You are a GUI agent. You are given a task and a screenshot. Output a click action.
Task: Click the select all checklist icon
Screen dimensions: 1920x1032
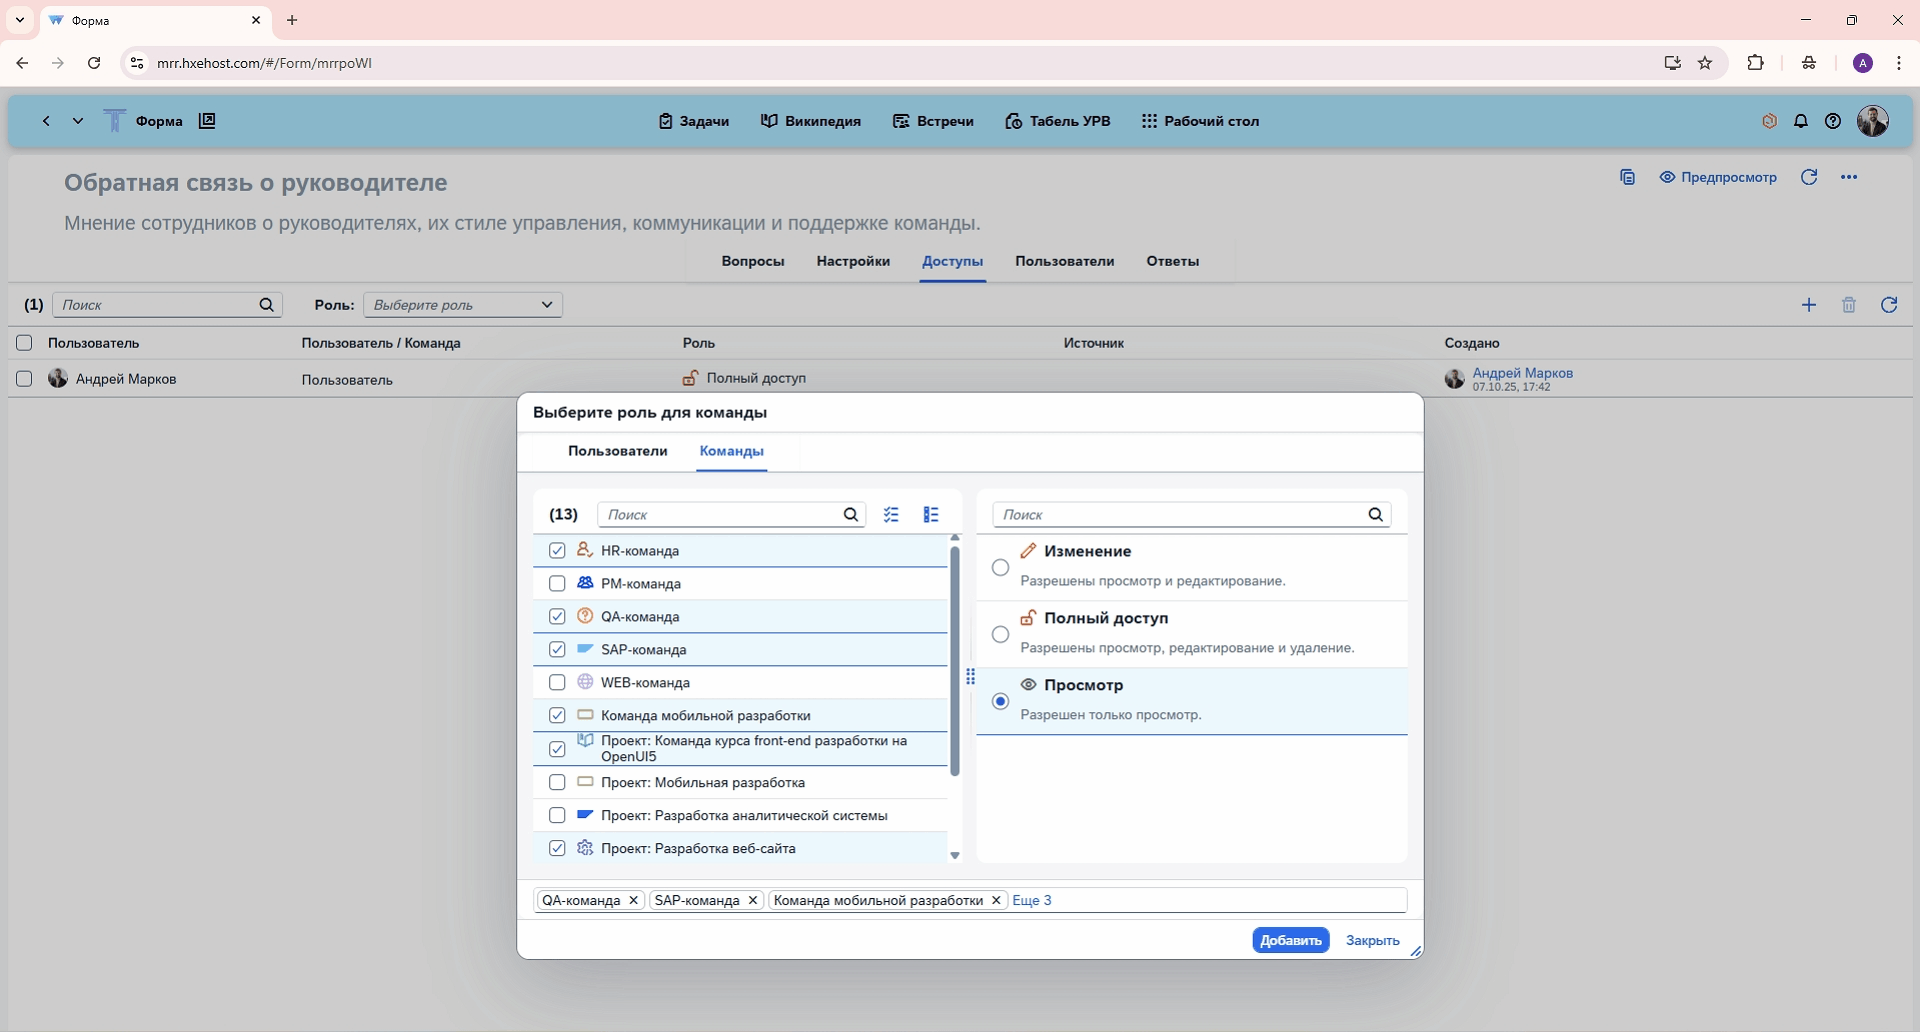891,514
